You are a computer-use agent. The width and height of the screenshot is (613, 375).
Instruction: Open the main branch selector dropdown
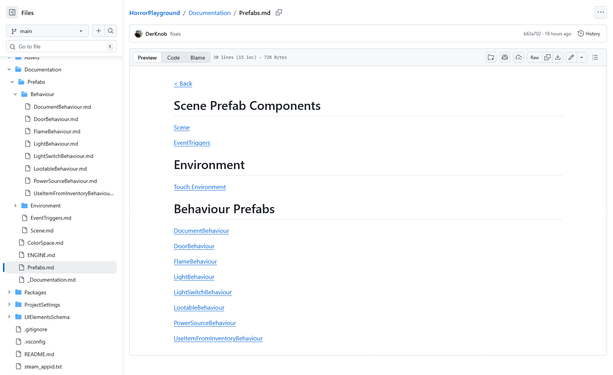[x=47, y=31]
